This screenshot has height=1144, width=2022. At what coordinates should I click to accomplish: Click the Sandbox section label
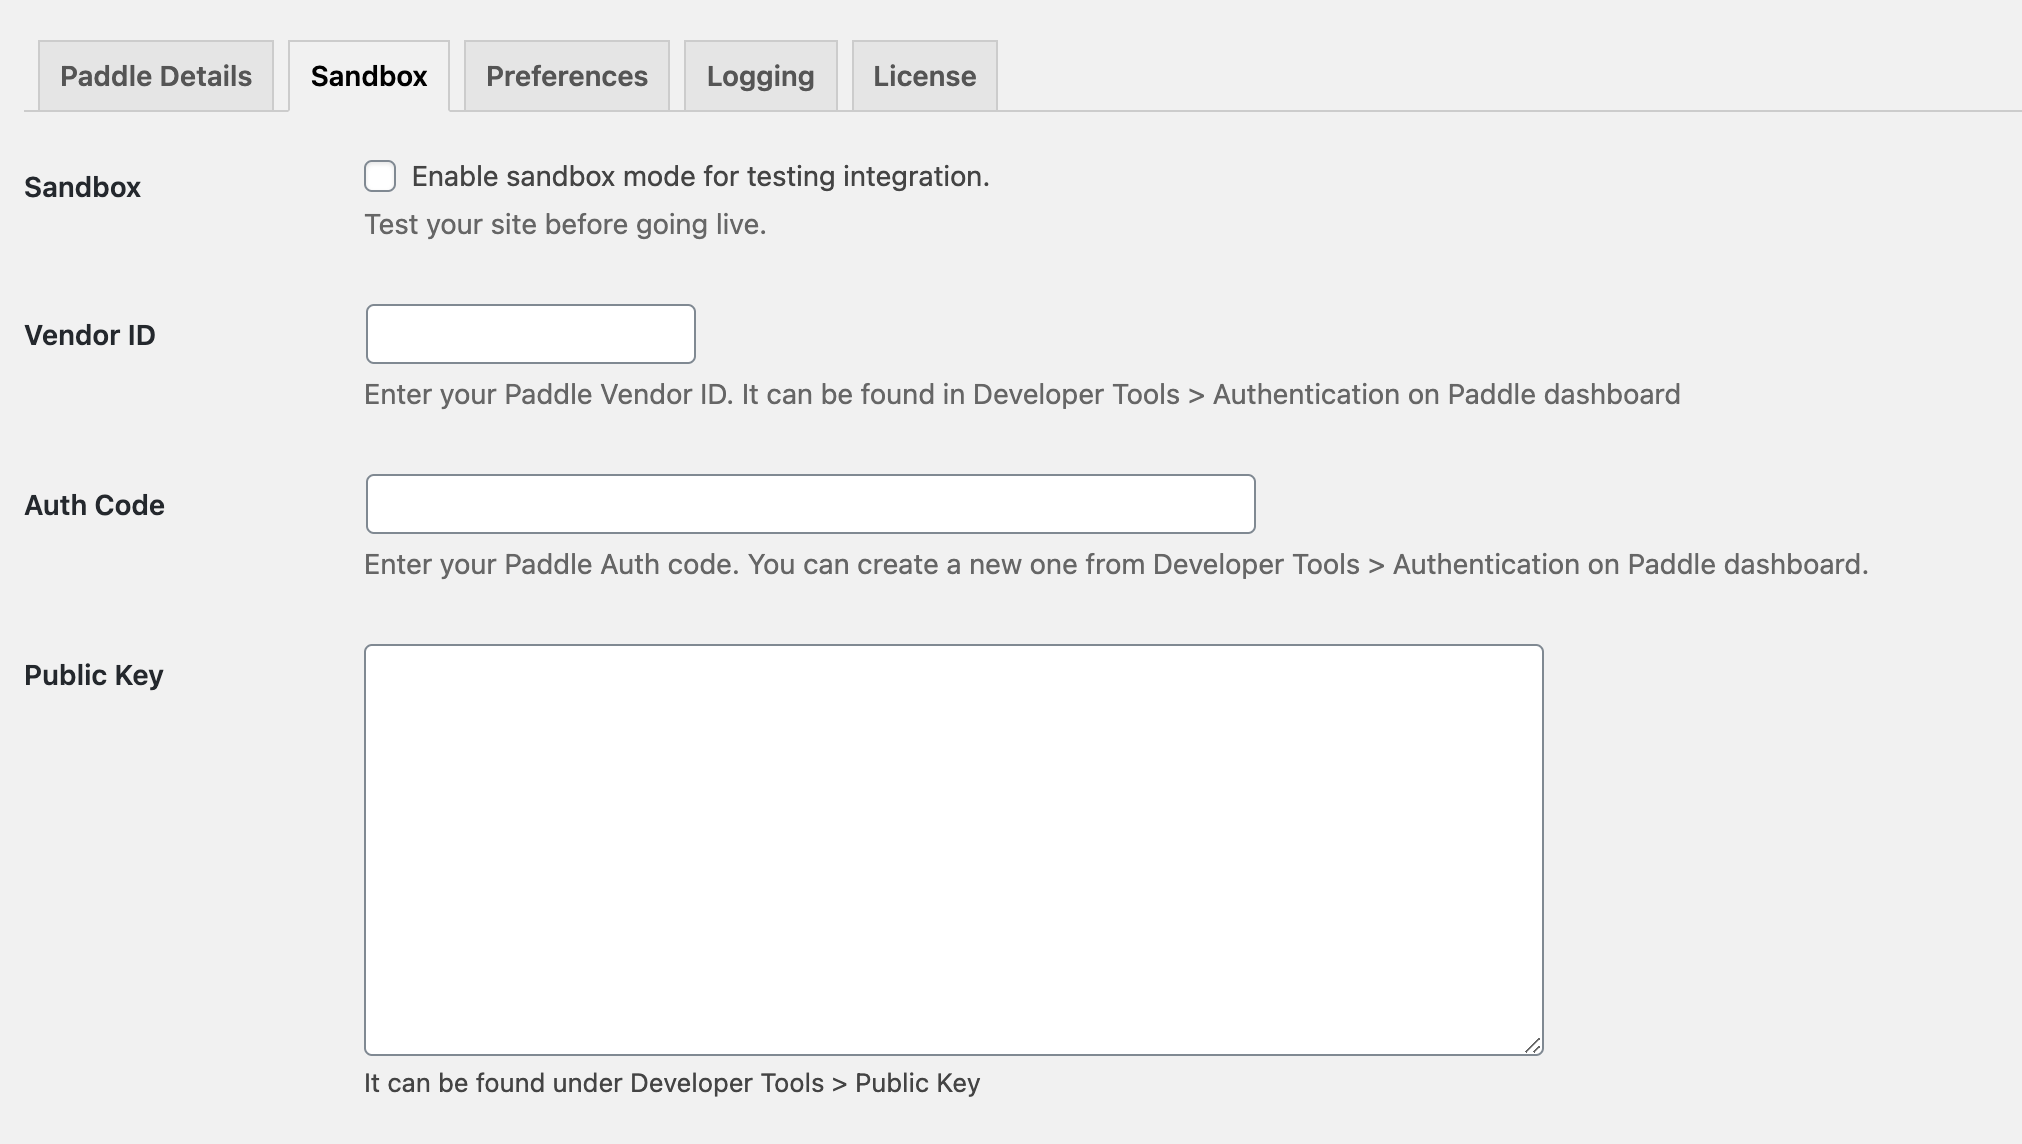[81, 187]
